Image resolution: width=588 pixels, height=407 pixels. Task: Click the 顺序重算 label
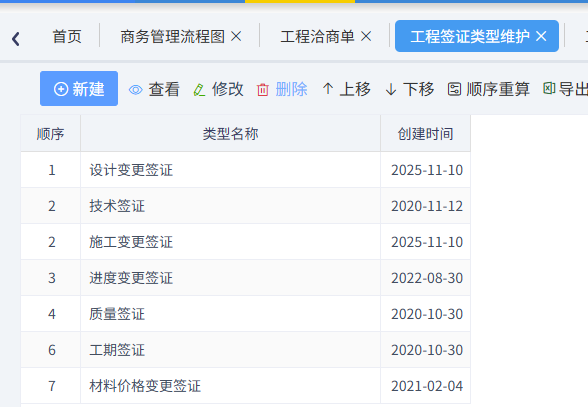(498, 89)
